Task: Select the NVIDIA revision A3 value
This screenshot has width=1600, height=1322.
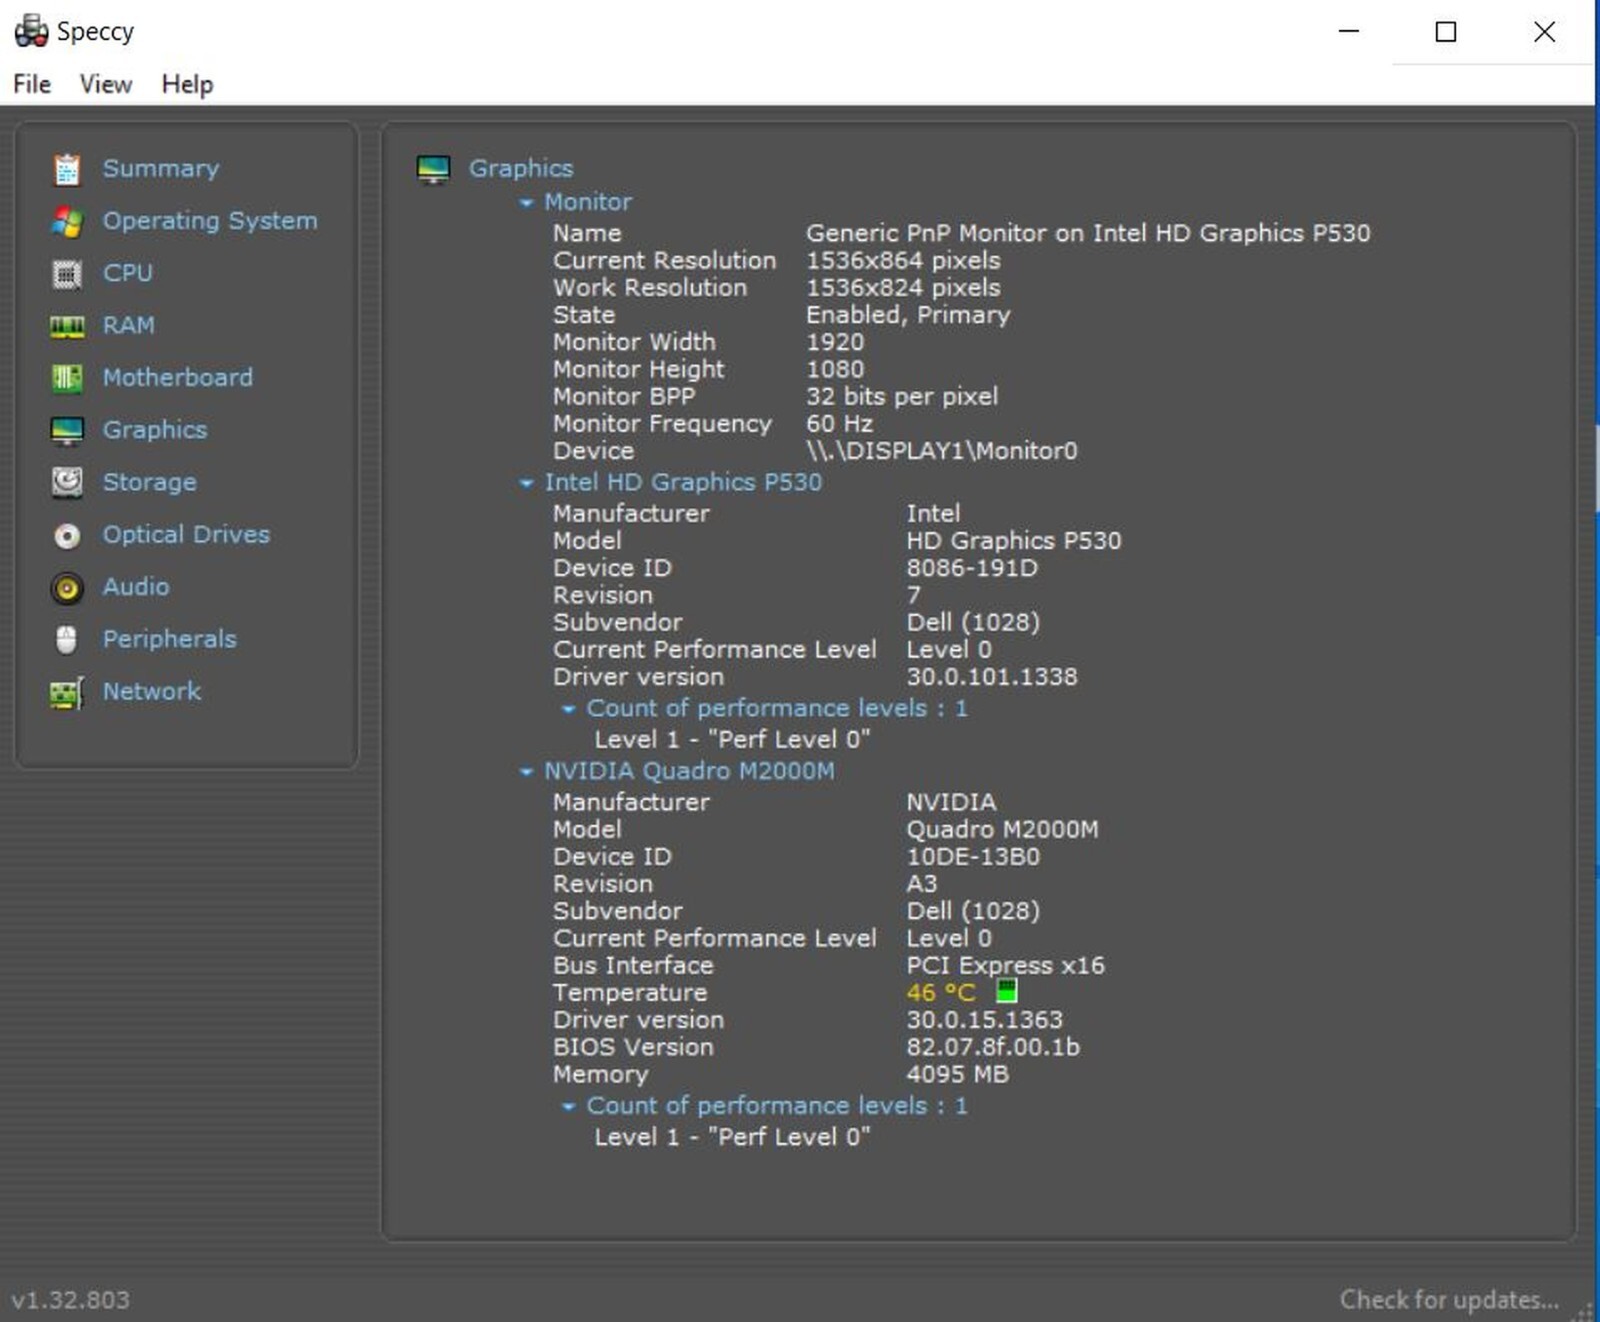Action: click(x=922, y=884)
